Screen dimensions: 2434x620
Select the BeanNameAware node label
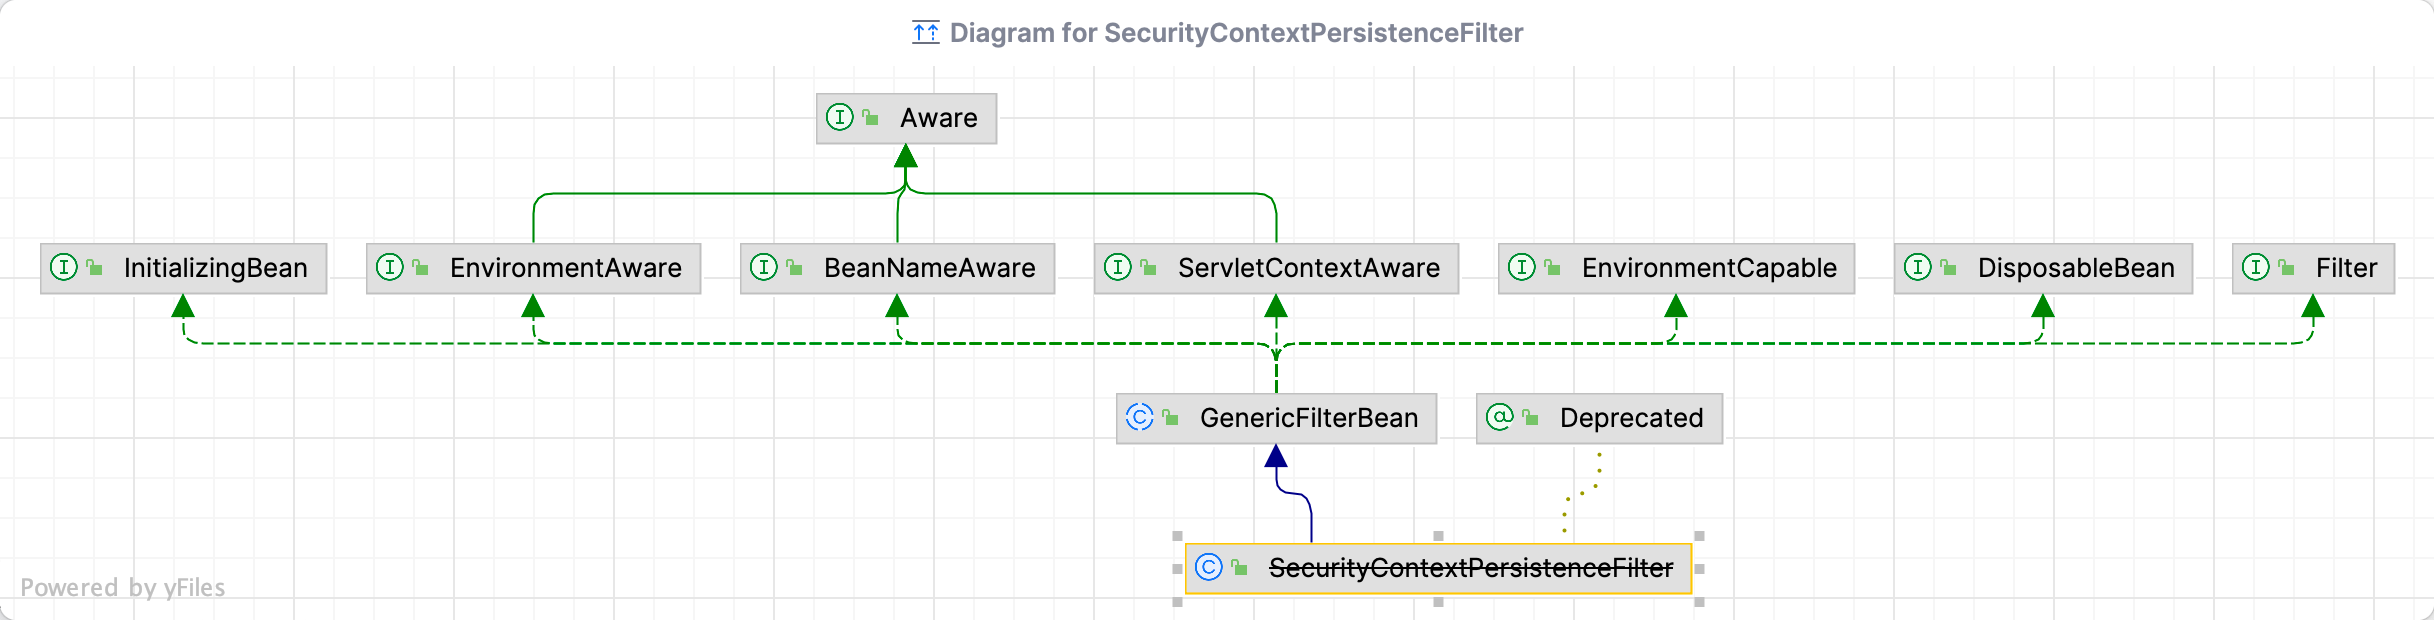(x=929, y=268)
